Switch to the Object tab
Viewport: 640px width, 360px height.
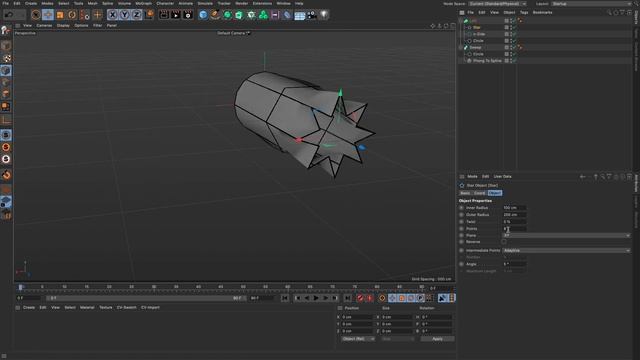pyautogui.click(x=495, y=193)
